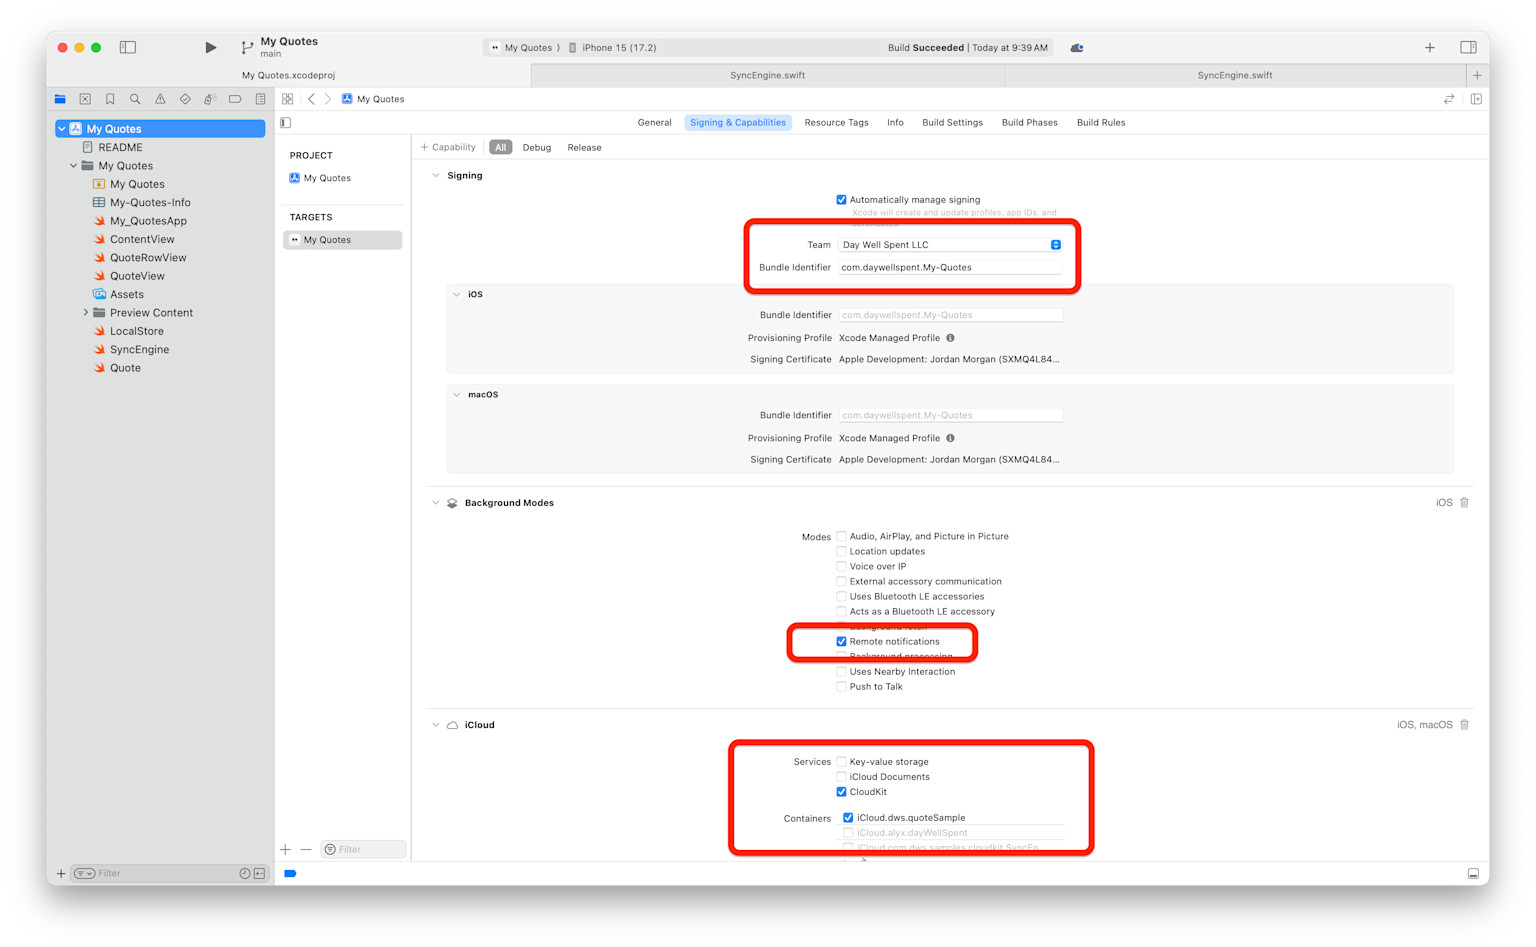Toggle Automatically manage signing
Viewport: 1536px width, 947px height.
pos(841,200)
